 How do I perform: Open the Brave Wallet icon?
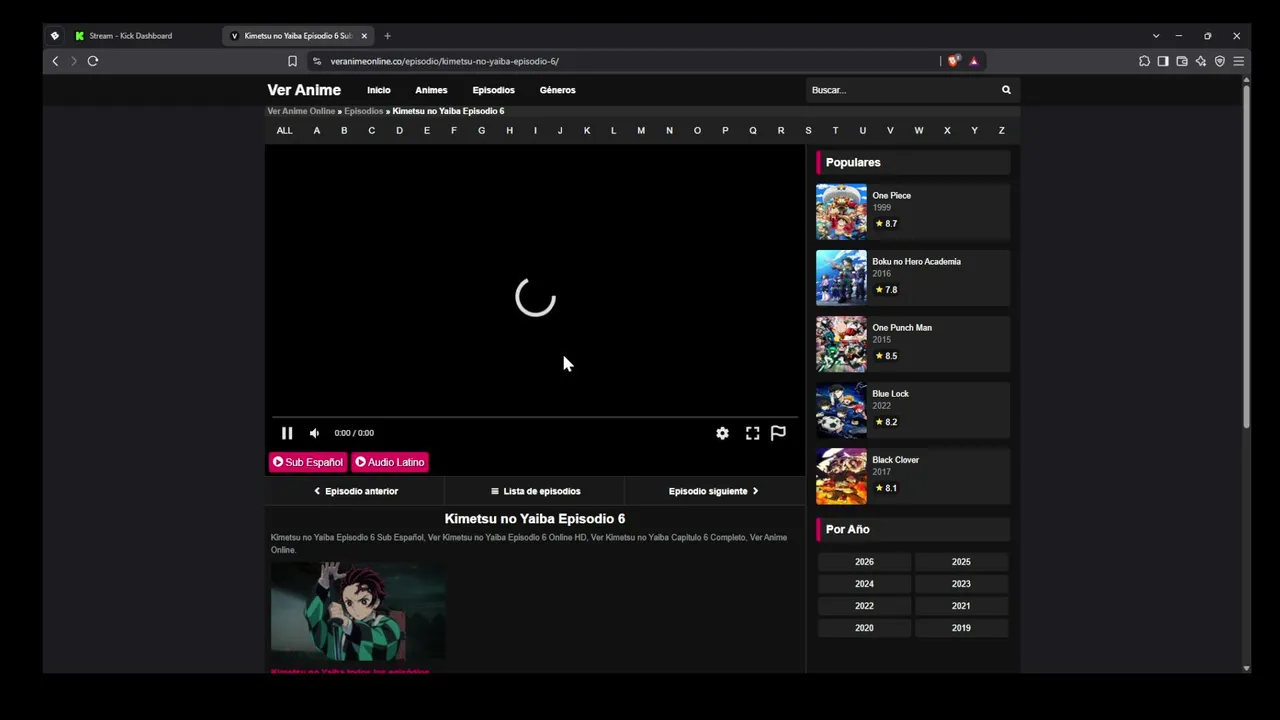[x=1182, y=61]
